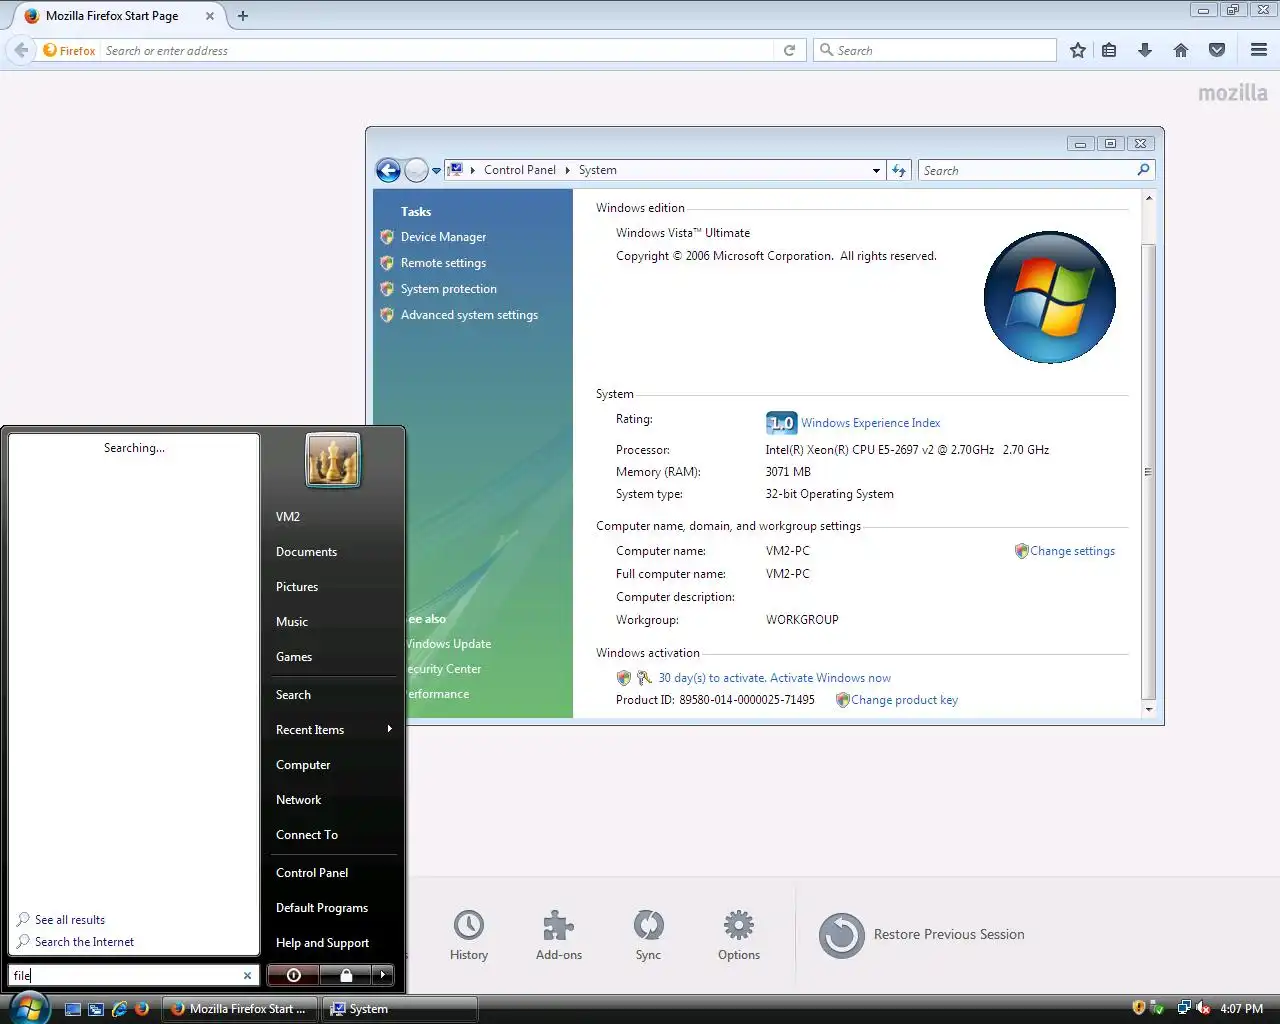Click Activate Windows now link
Viewport: 1280px width, 1024px height.
(830, 678)
